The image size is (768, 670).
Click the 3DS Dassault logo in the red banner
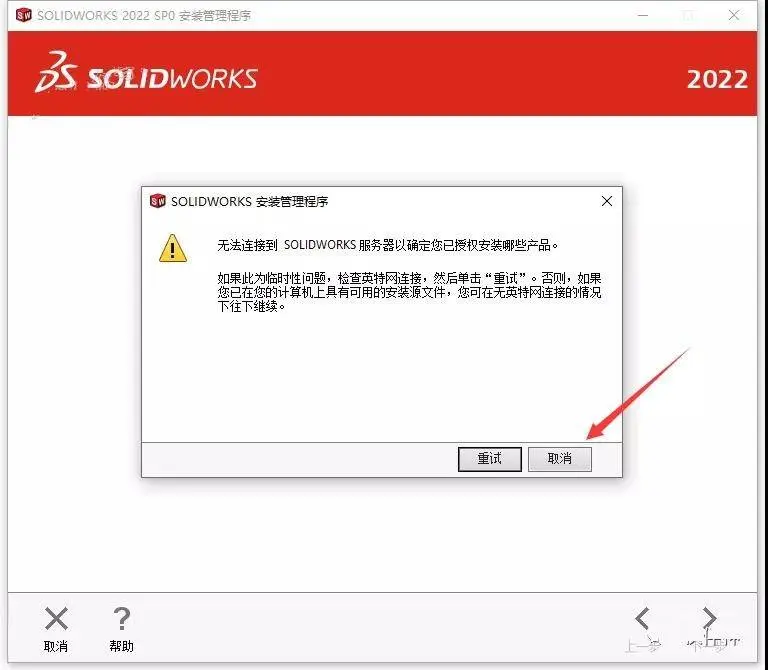coord(56,72)
